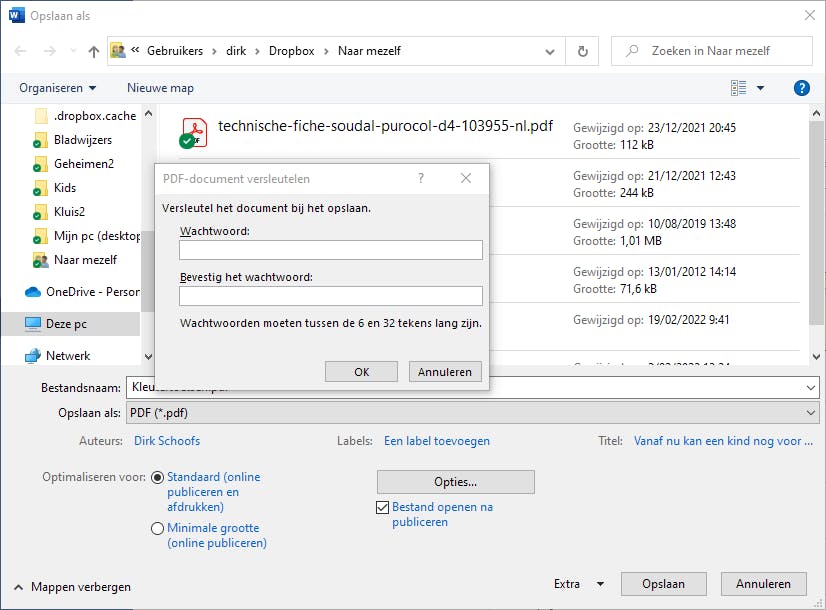Screen dimensions: 826x610
Task: Collapse folders with Mappen verbergen
Action: click(x=71, y=587)
